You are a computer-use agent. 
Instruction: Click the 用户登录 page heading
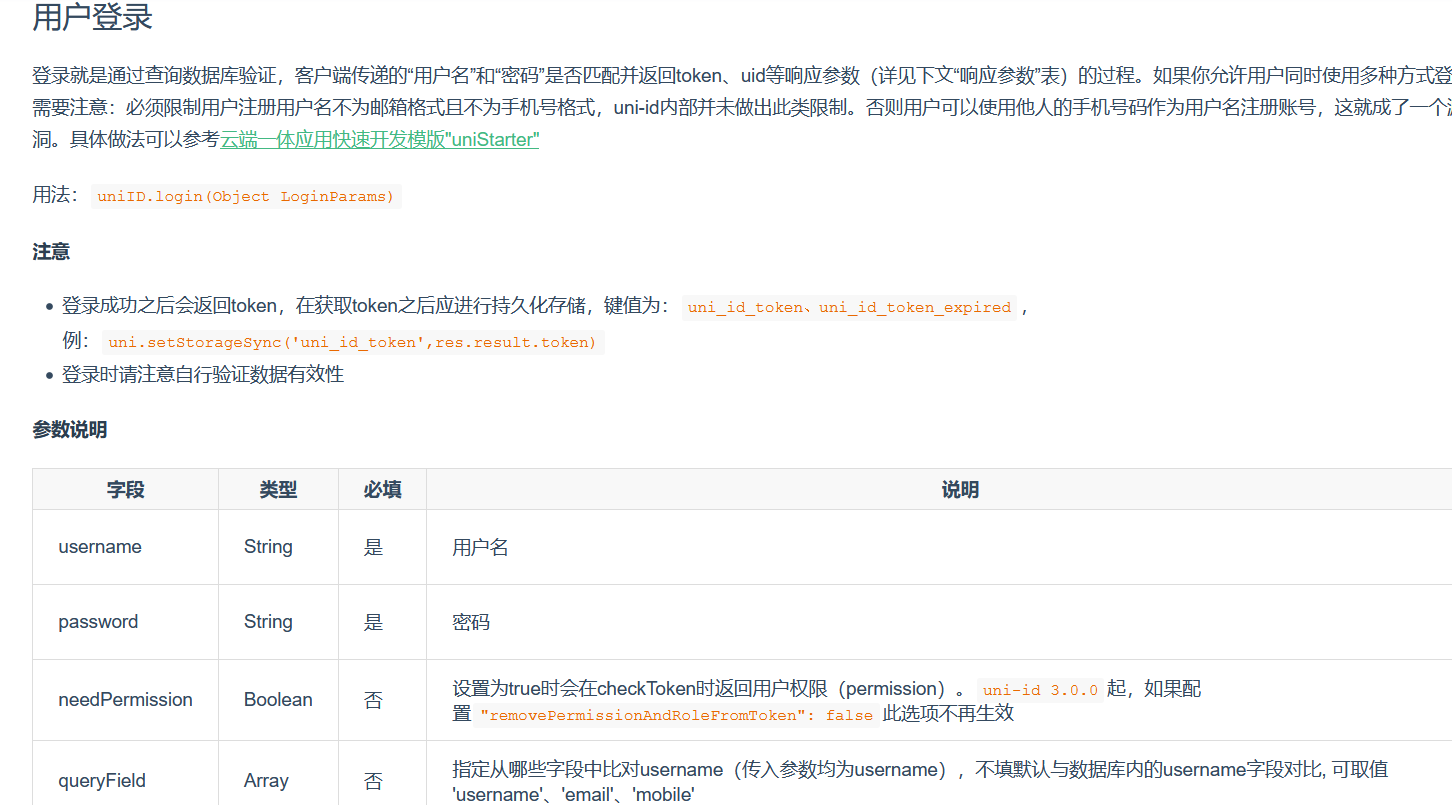coord(90,17)
